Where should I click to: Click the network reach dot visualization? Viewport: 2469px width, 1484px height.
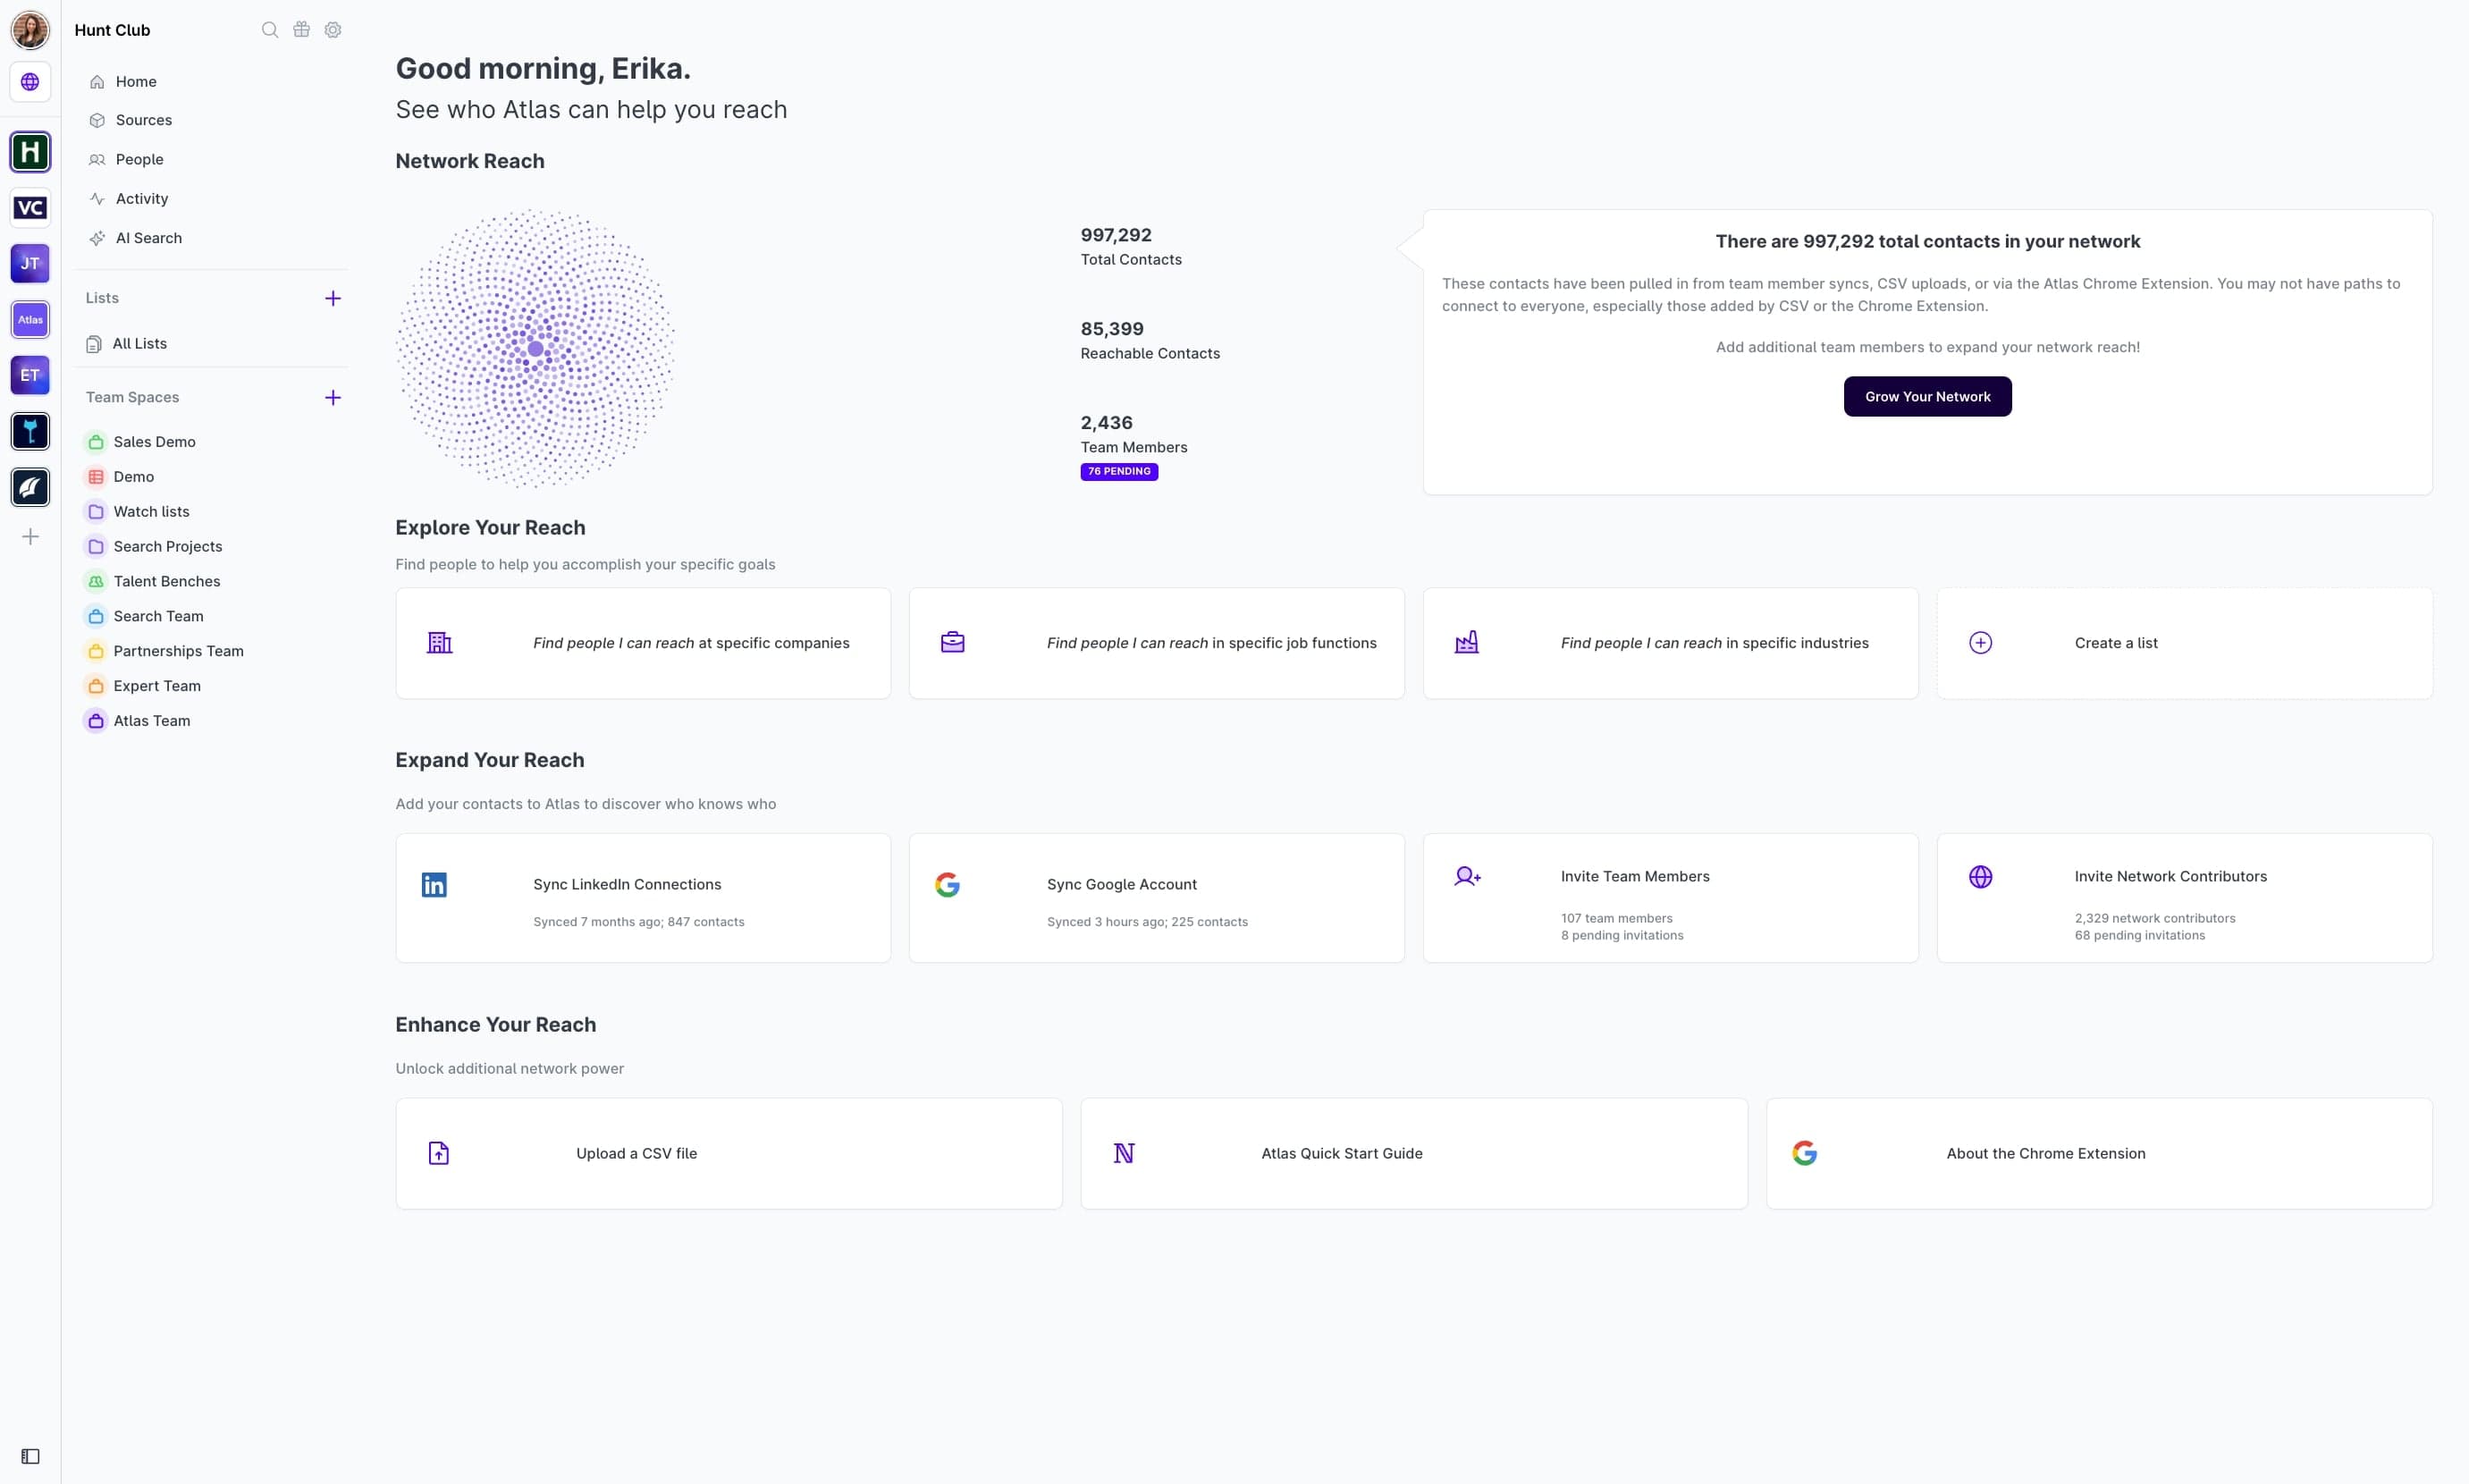535,349
